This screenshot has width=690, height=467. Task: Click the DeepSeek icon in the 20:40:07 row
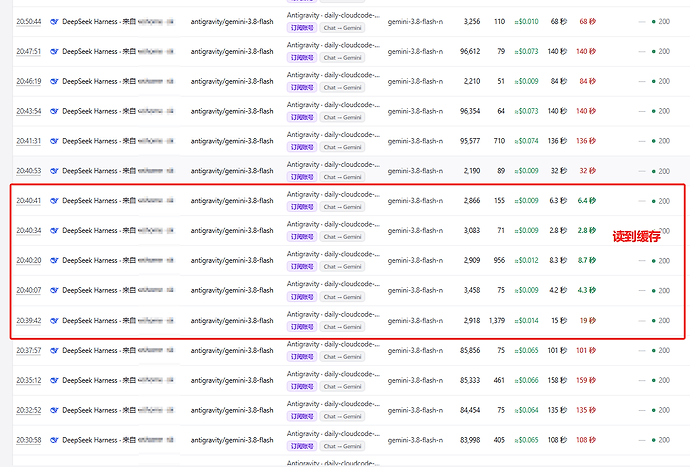tap(54, 290)
